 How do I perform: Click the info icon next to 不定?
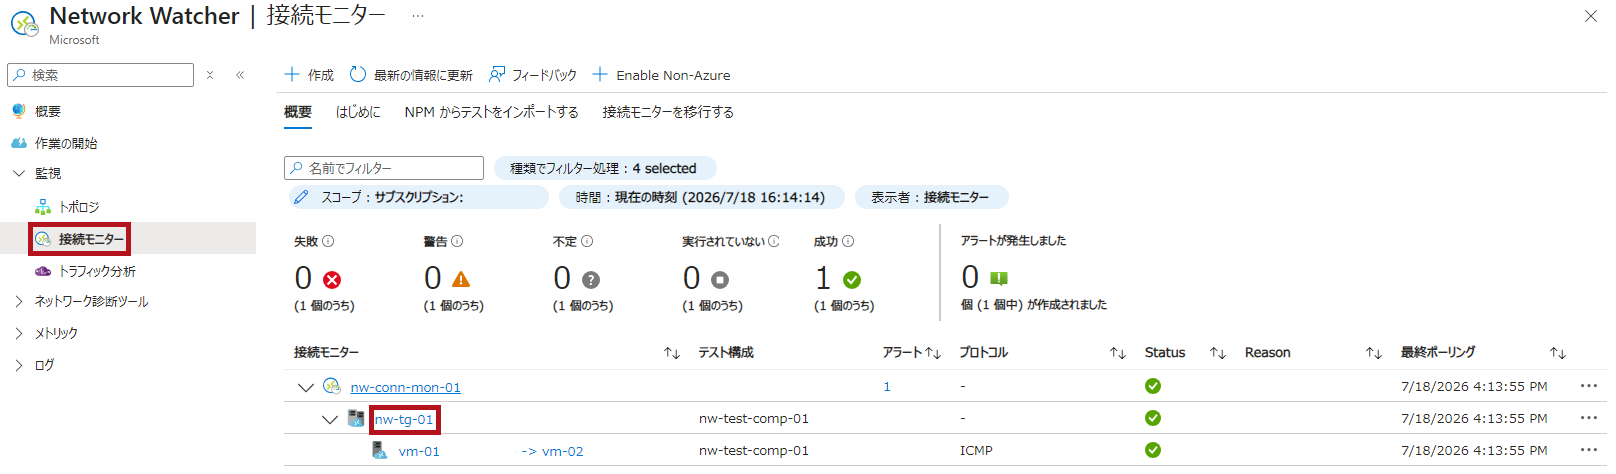587,241
